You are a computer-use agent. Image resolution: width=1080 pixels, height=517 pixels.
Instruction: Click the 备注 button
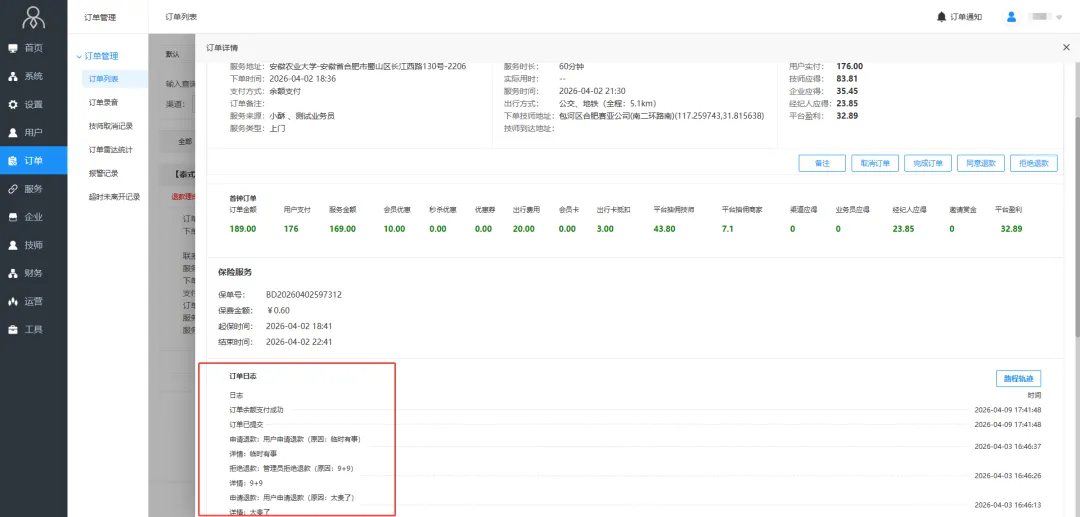coord(822,163)
